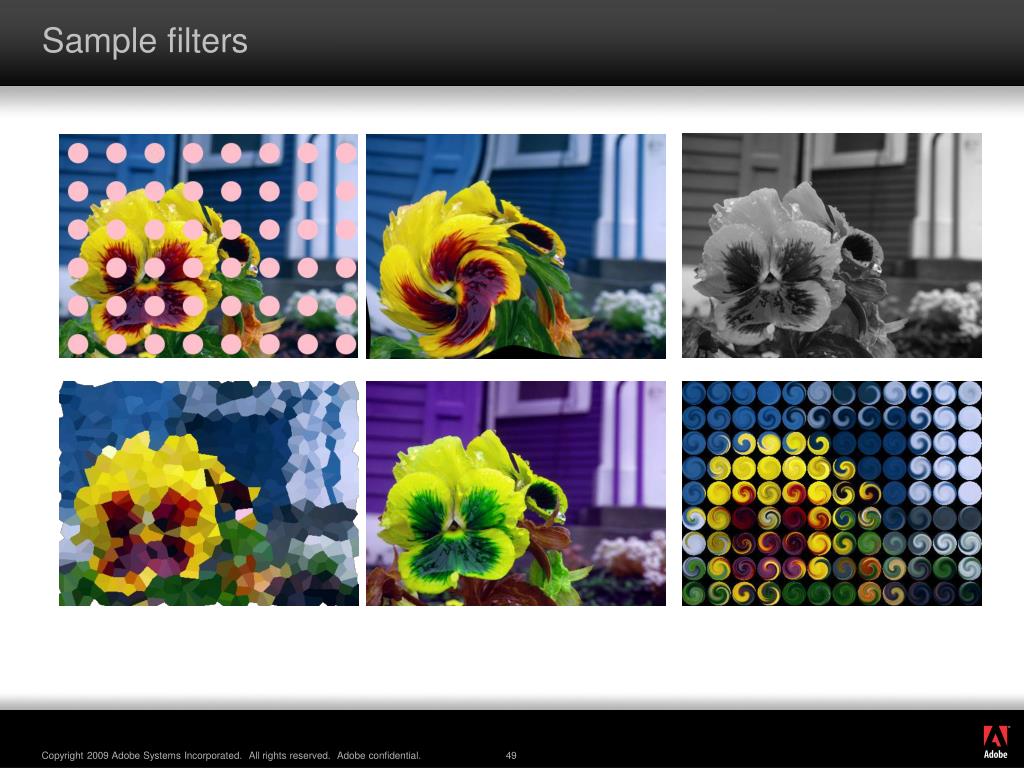
Task: Click the purple hue-shifted pansy image
Action: click(516, 493)
